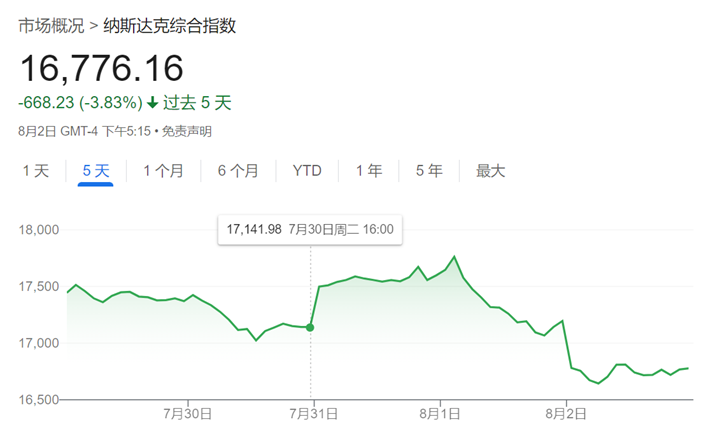
Task: Click the breadcrumb chevron after 市场概况
Action: (x=93, y=26)
